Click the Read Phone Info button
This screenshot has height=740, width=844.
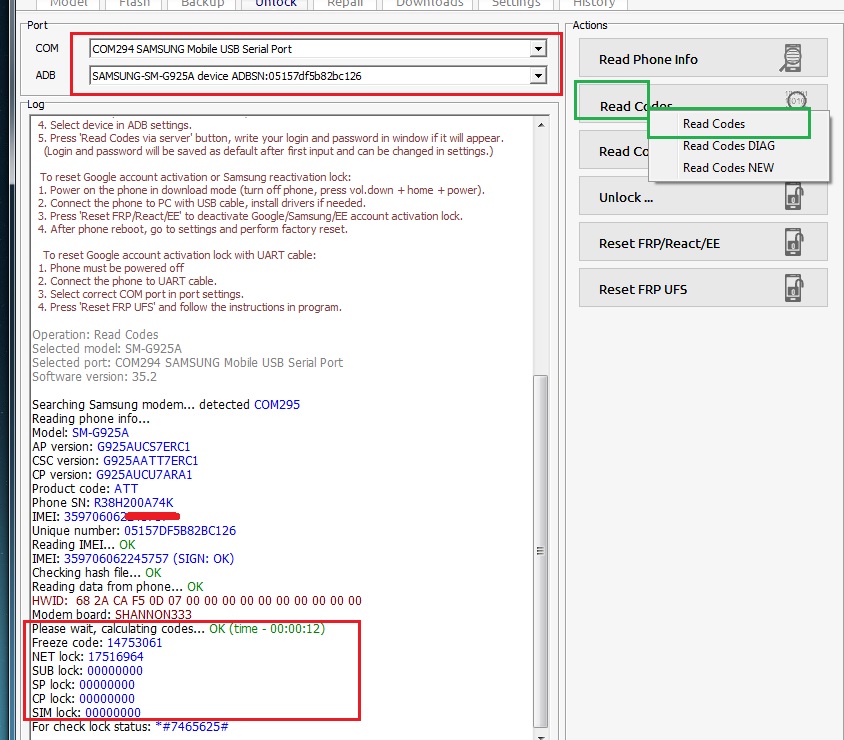click(703, 58)
